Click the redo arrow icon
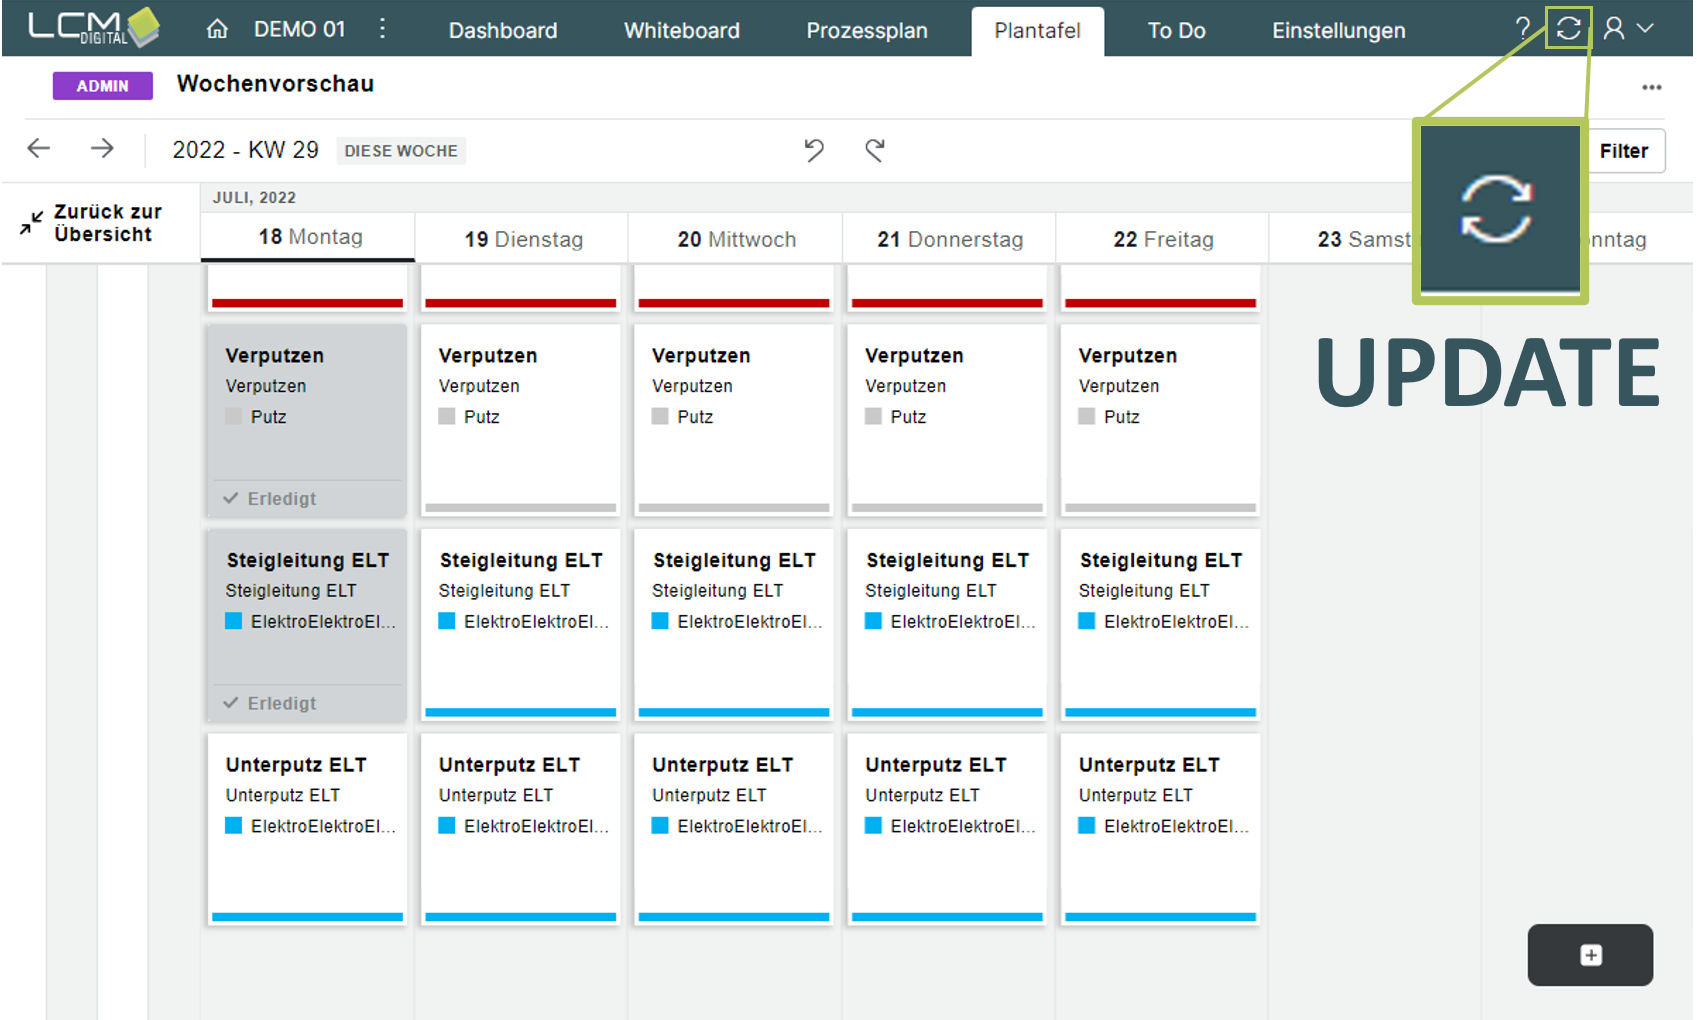Image resolution: width=1697 pixels, height=1020 pixels. [x=875, y=150]
